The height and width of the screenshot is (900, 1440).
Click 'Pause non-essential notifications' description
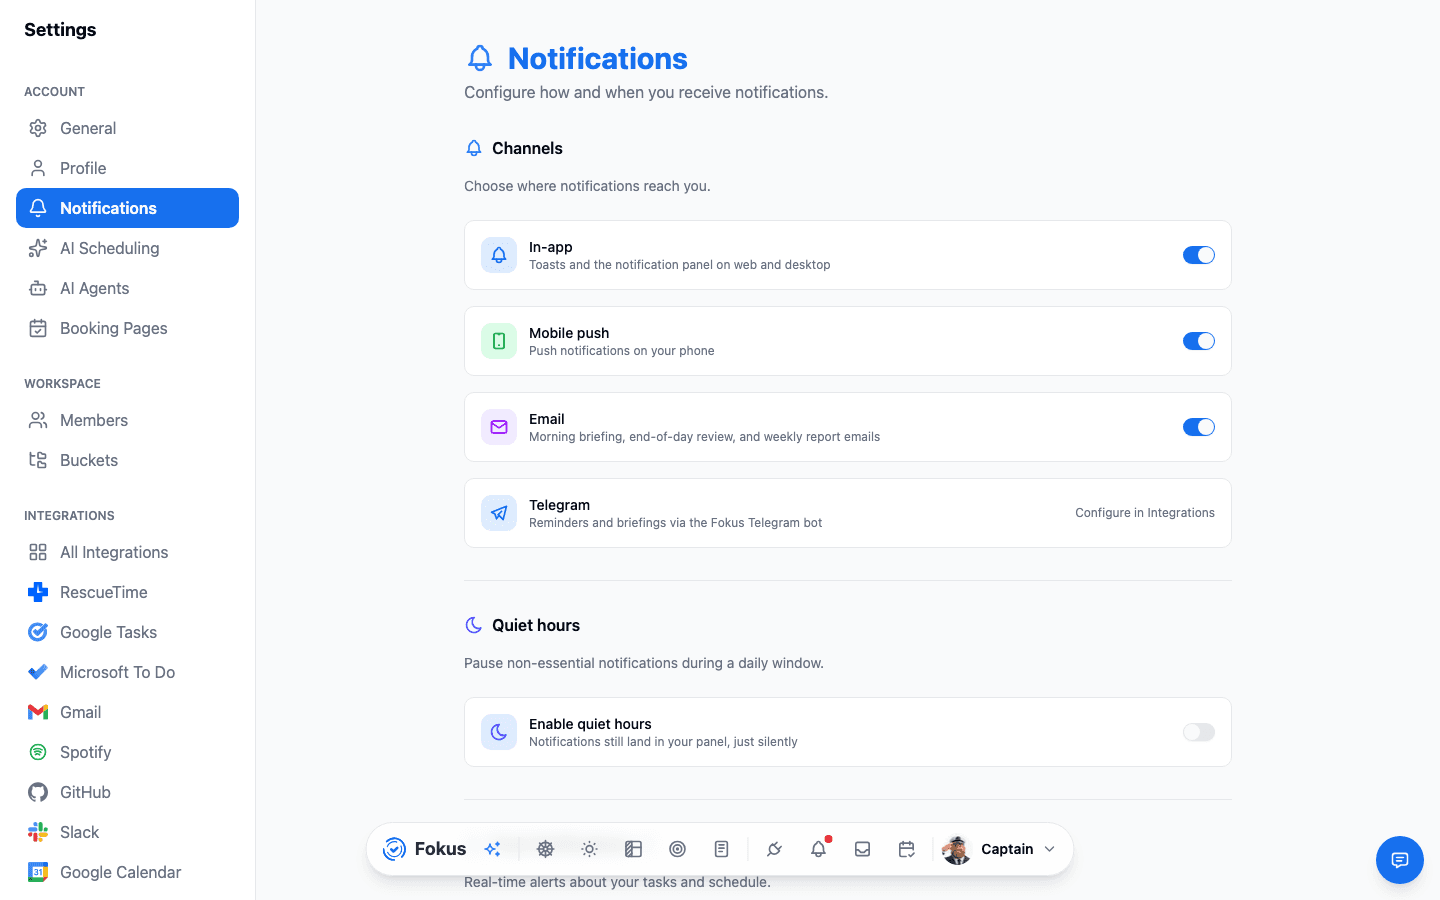click(x=644, y=663)
